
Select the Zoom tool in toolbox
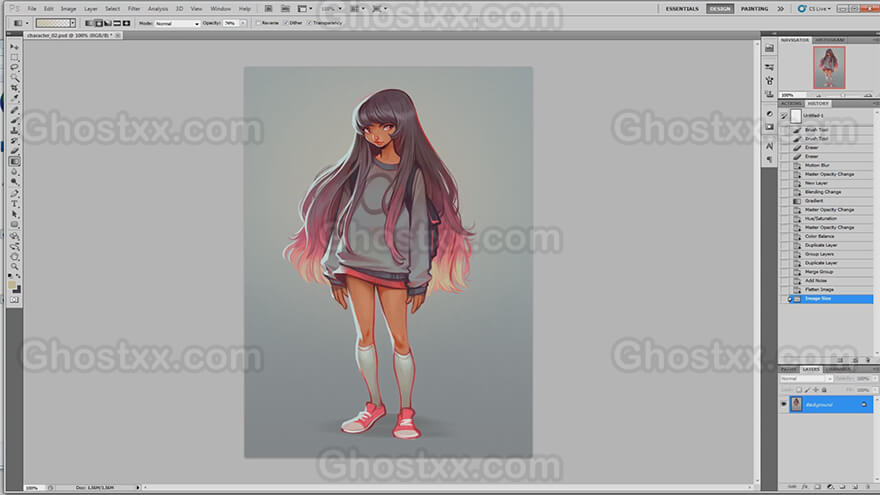point(14,267)
